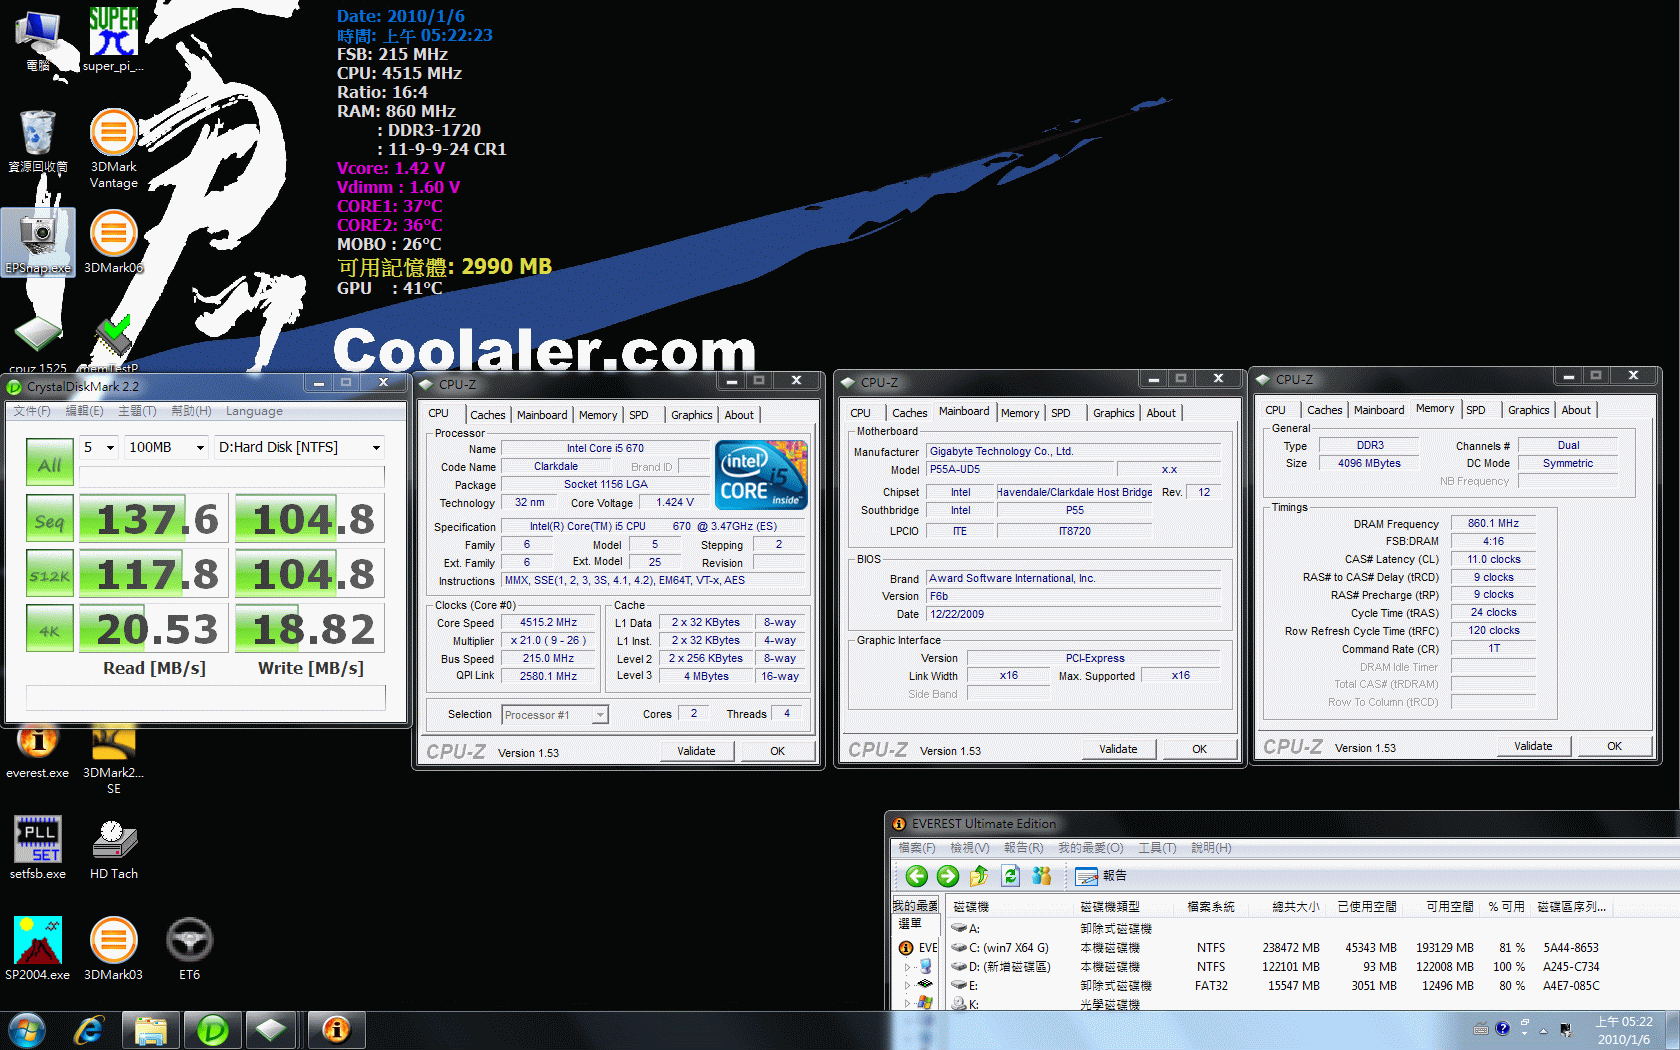The image size is (1680, 1050).
Task: Open the 100MB test size dropdown
Action: click(x=167, y=447)
